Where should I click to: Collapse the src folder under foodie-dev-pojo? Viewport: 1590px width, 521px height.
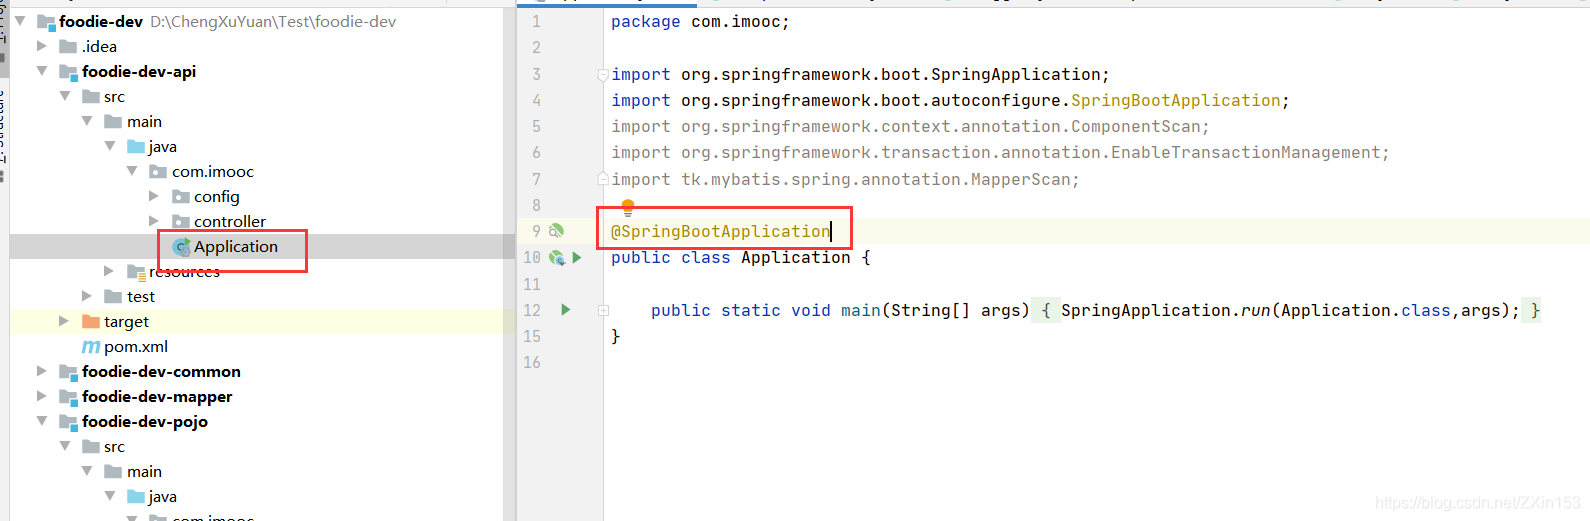tap(65, 446)
